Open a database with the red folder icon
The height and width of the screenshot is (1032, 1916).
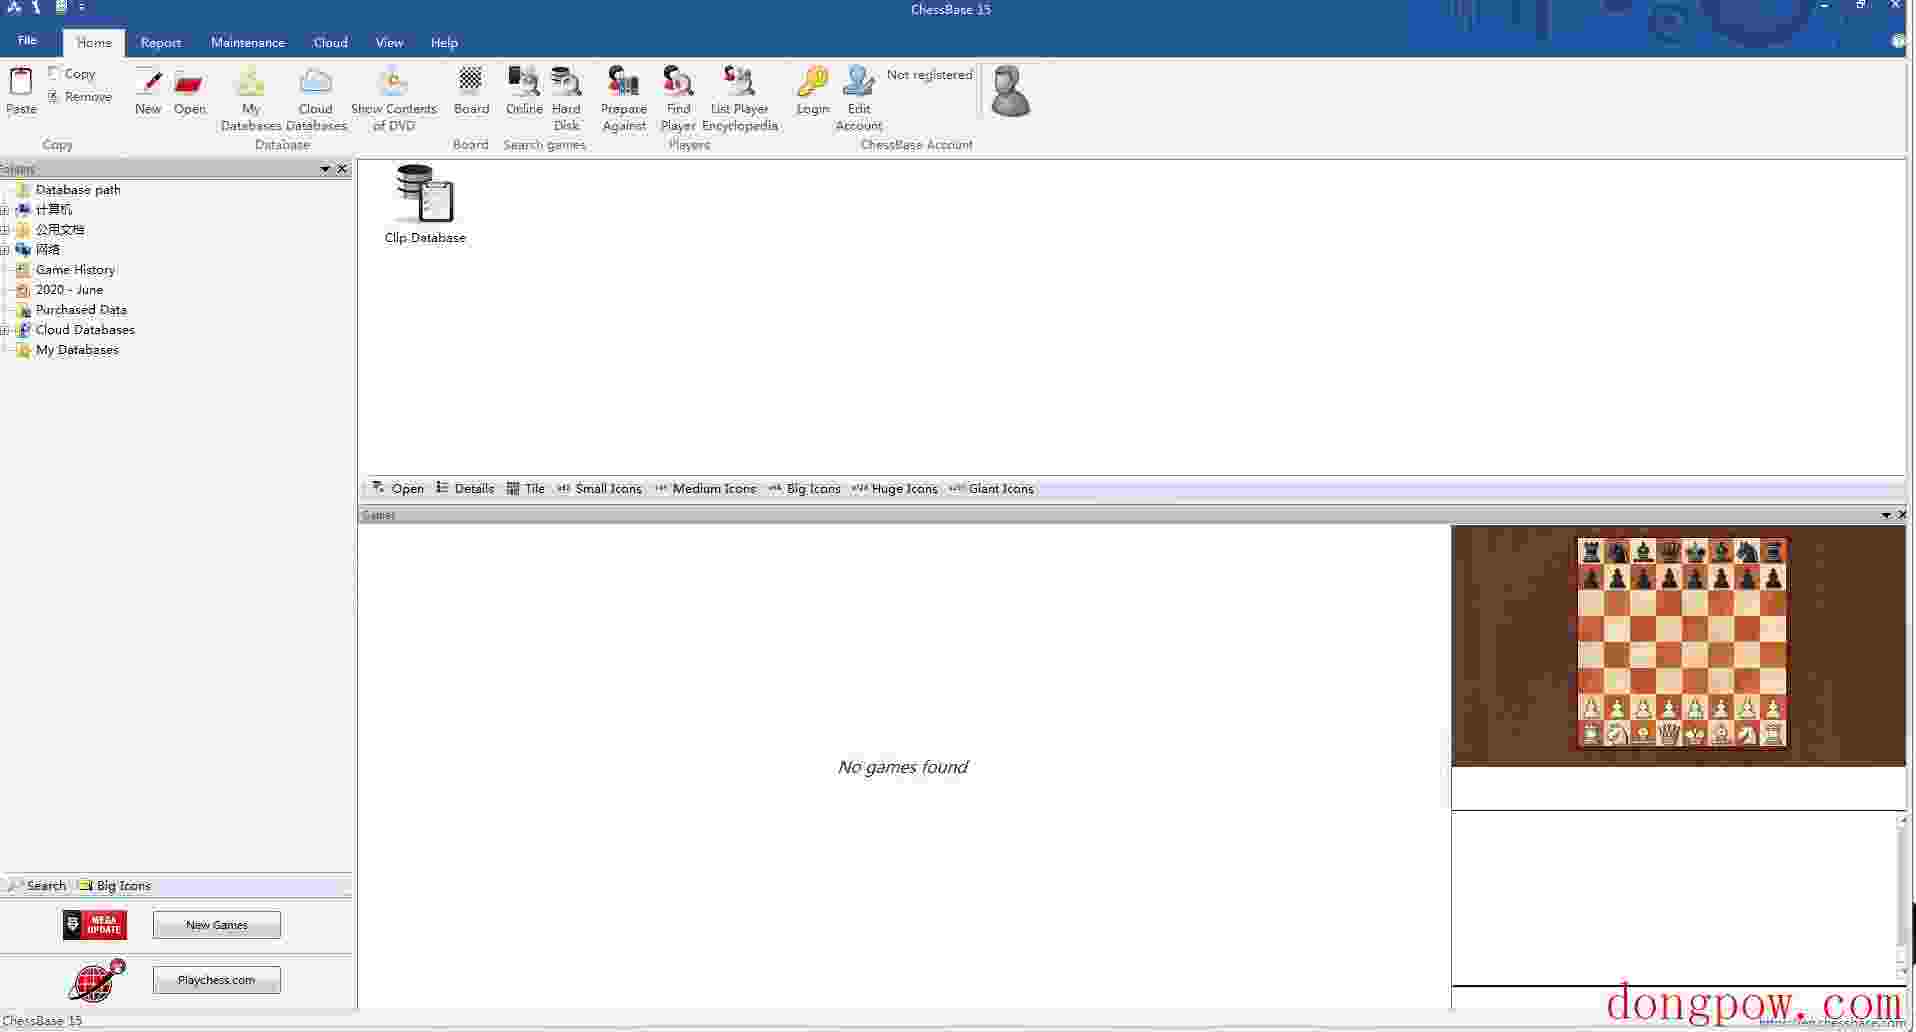click(x=189, y=91)
